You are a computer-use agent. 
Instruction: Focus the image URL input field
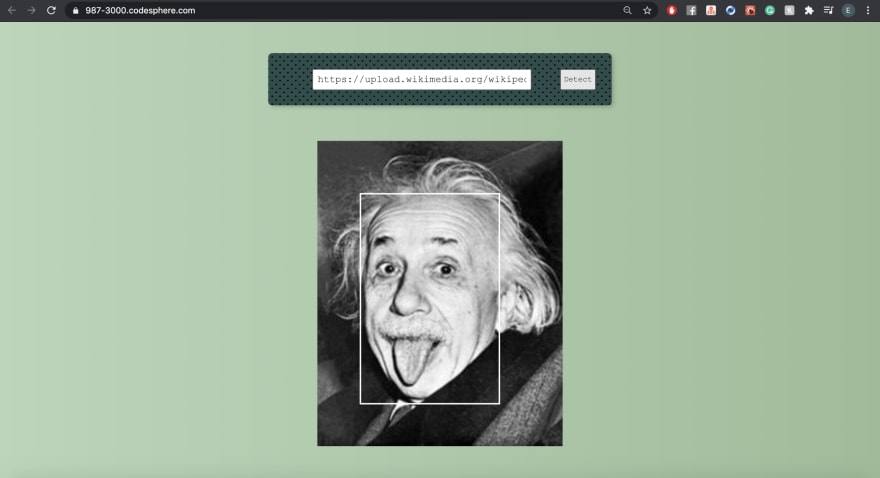pyautogui.click(x=421, y=79)
